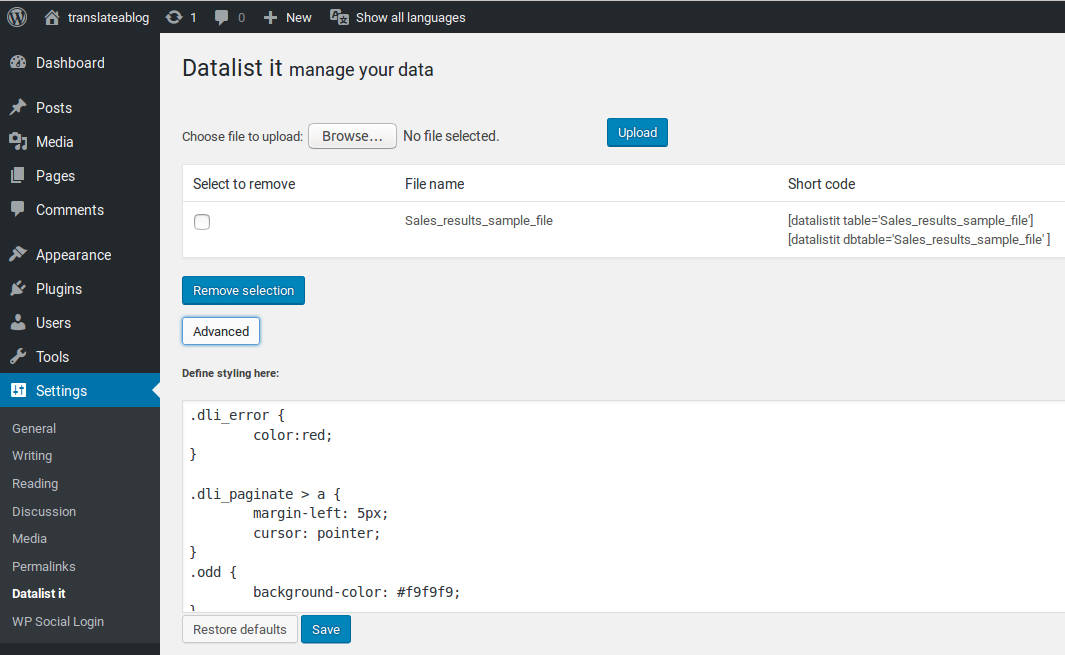Open the updates circular arrows icon
This screenshot has width=1065, height=655.
click(x=174, y=17)
